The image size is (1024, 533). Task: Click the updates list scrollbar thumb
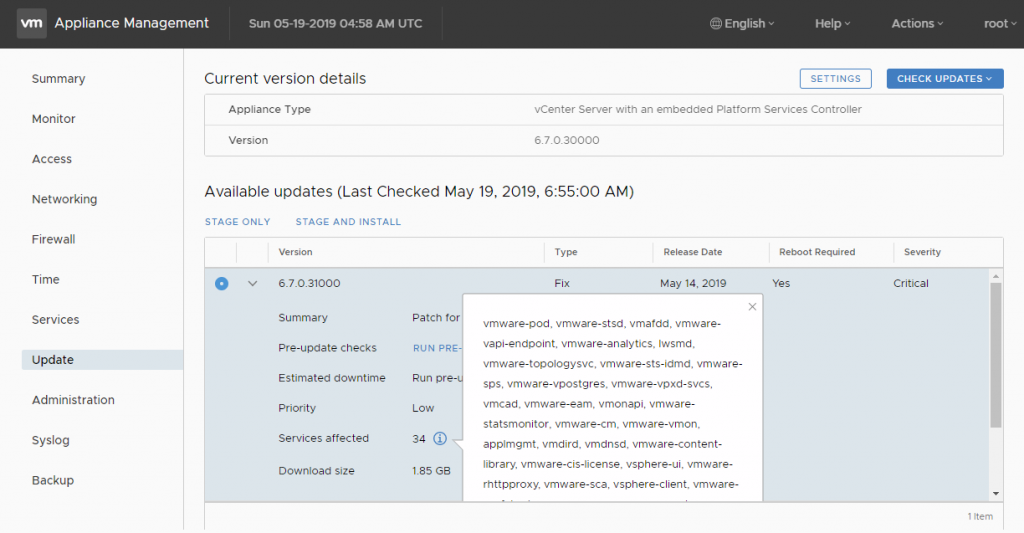pos(996,355)
